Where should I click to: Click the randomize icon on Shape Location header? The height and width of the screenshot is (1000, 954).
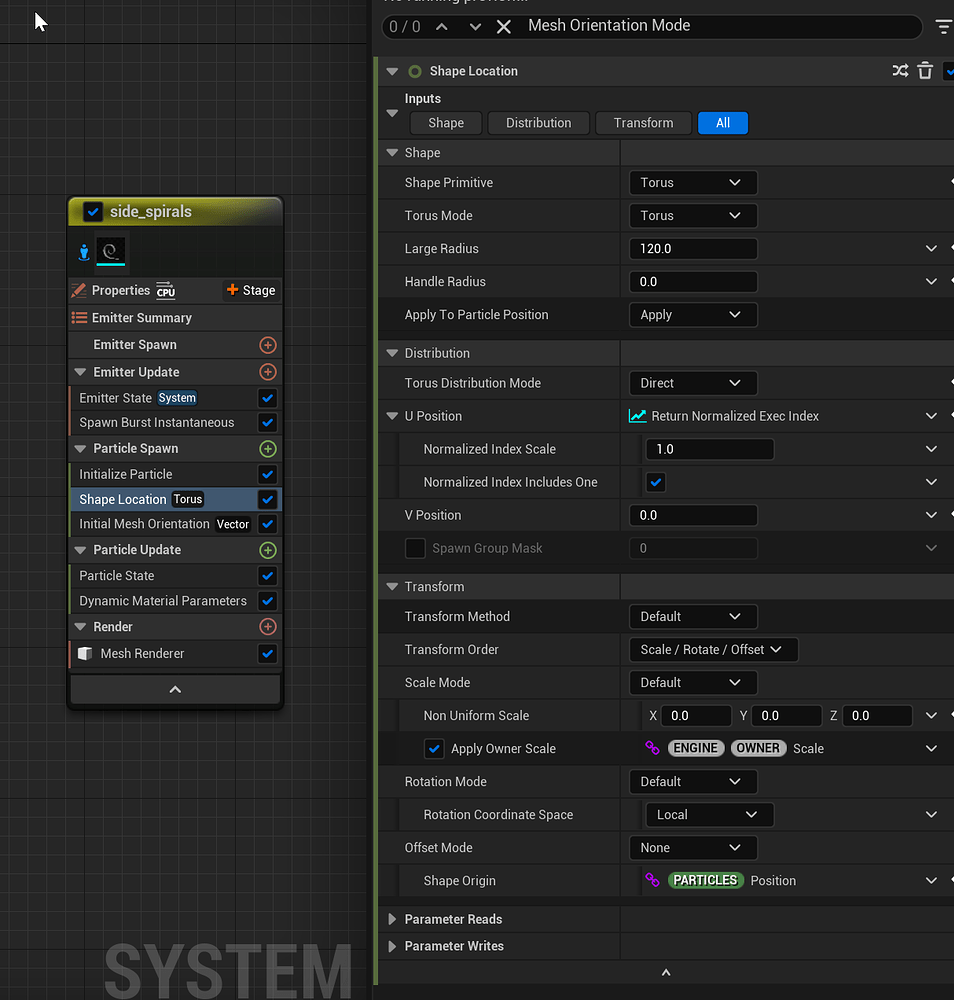coord(900,71)
